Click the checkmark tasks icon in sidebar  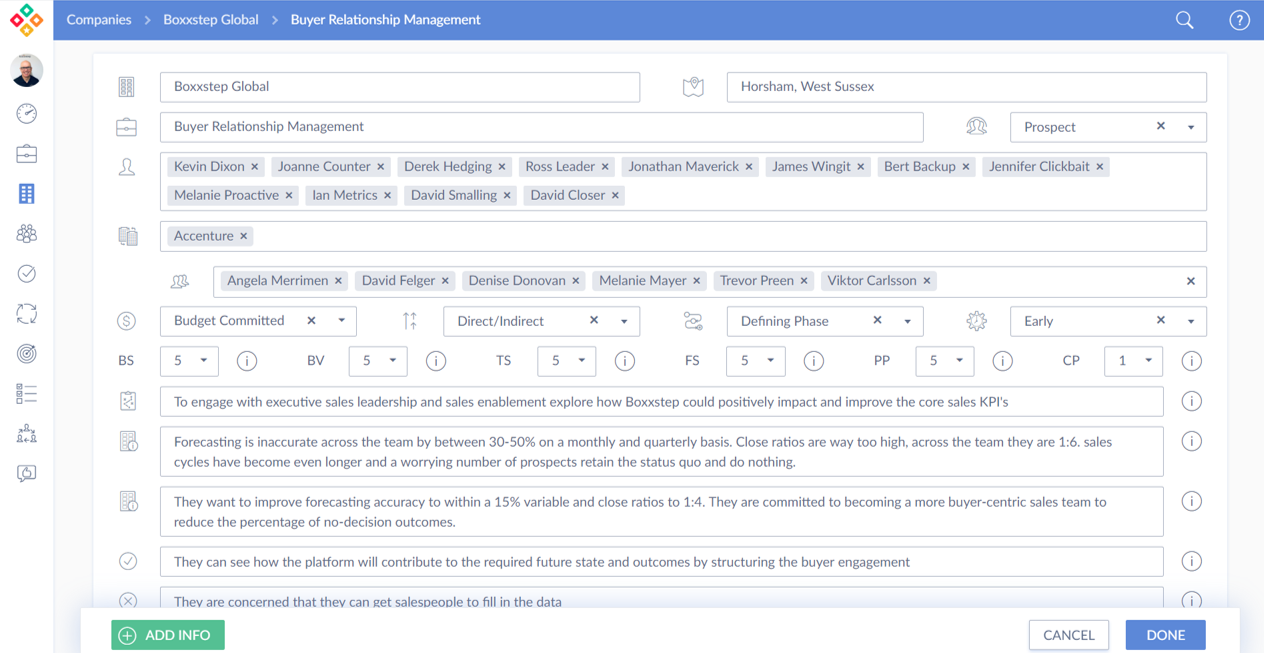[x=27, y=274]
